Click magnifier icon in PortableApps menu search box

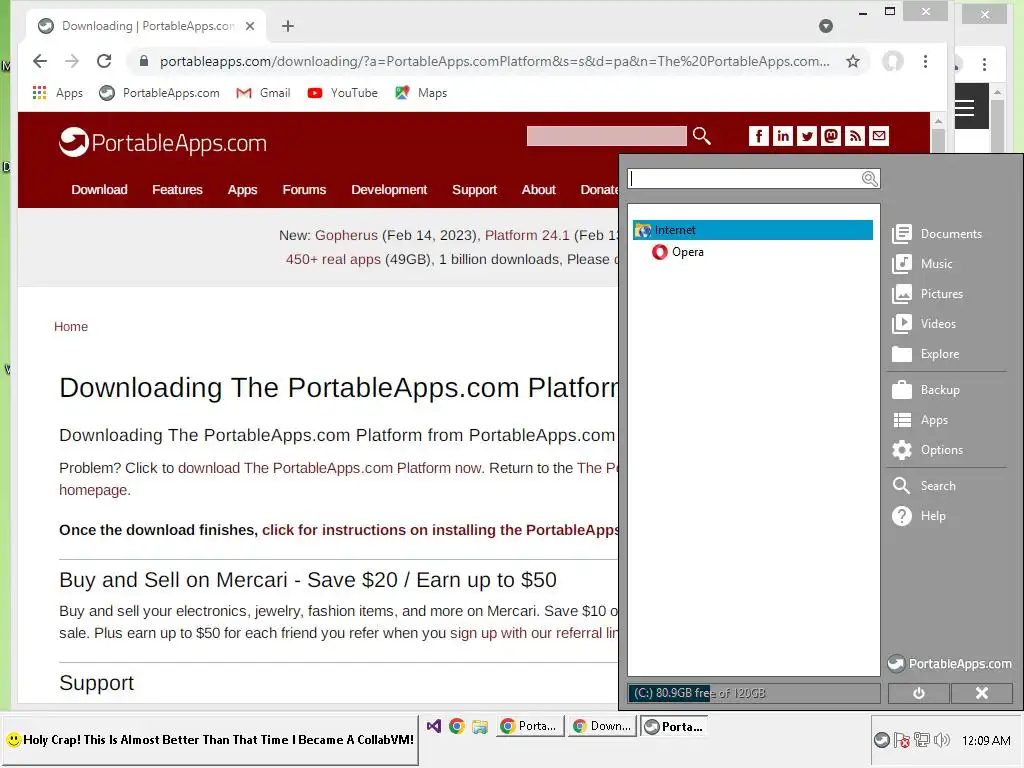point(869,179)
